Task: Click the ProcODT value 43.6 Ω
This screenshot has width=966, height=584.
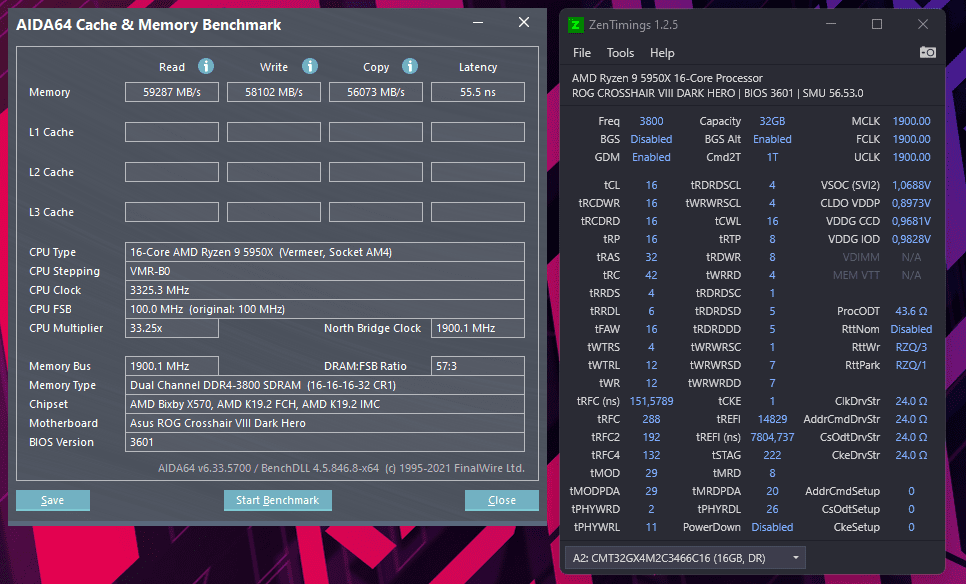Action: point(911,311)
